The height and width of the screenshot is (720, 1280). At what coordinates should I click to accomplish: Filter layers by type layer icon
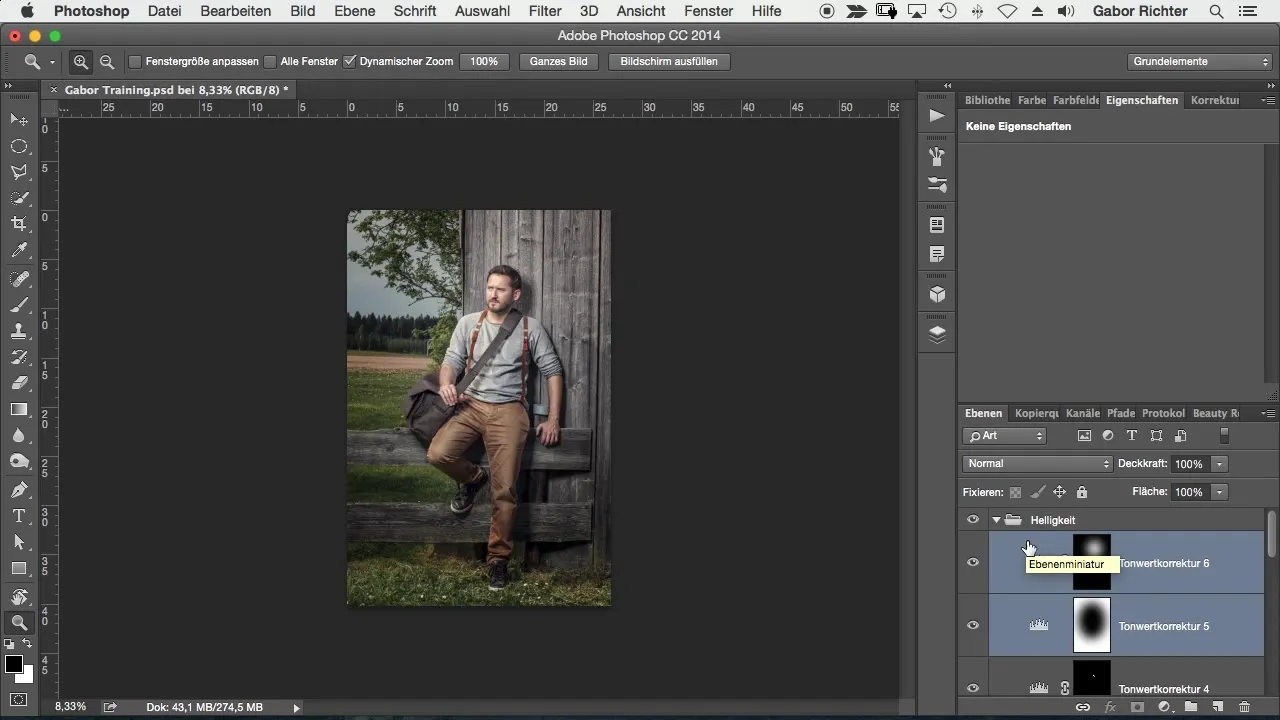[1132, 436]
